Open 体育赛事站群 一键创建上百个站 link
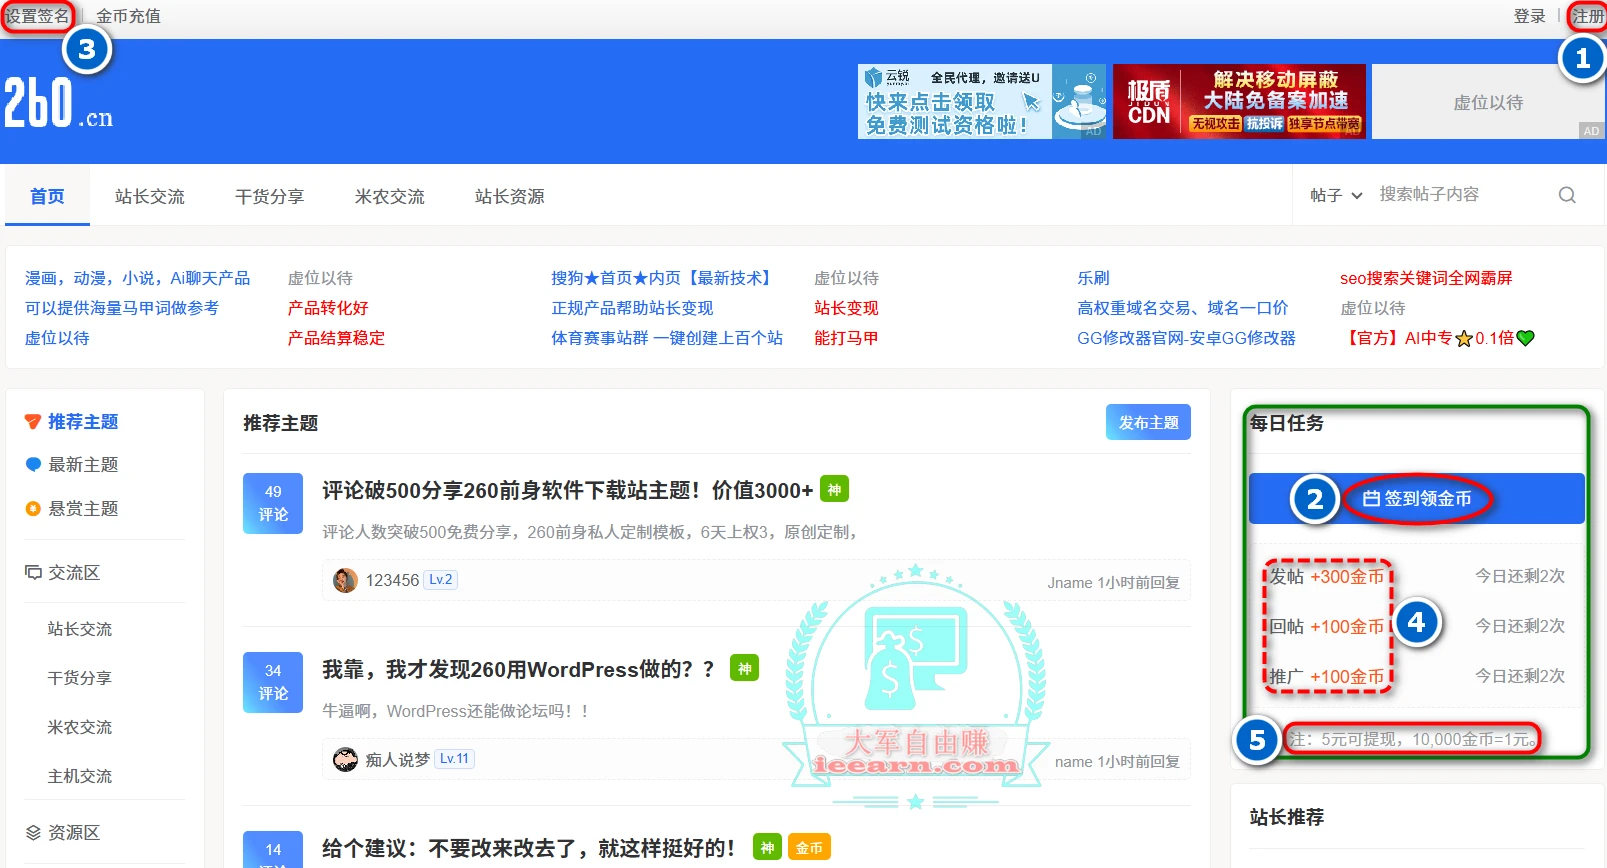The image size is (1607, 868). [667, 338]
